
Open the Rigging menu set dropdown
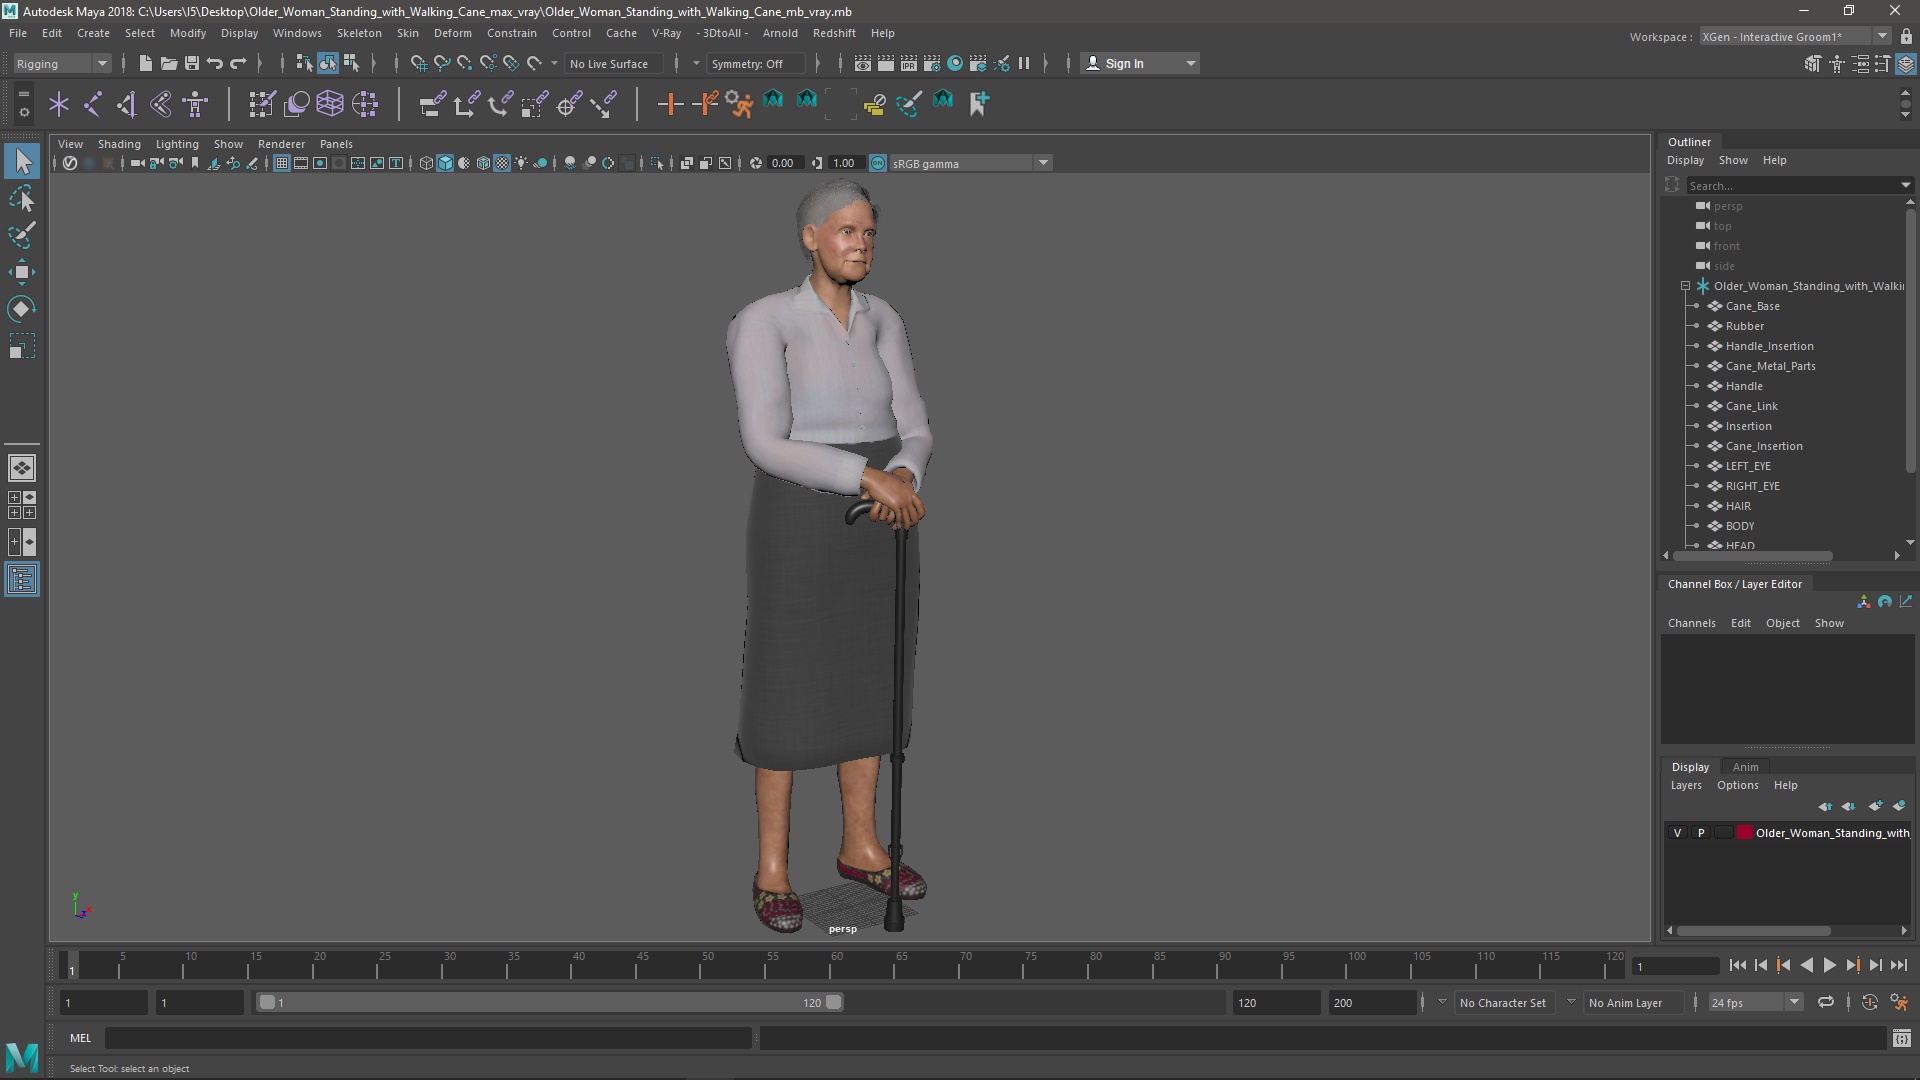pos(61,63)
